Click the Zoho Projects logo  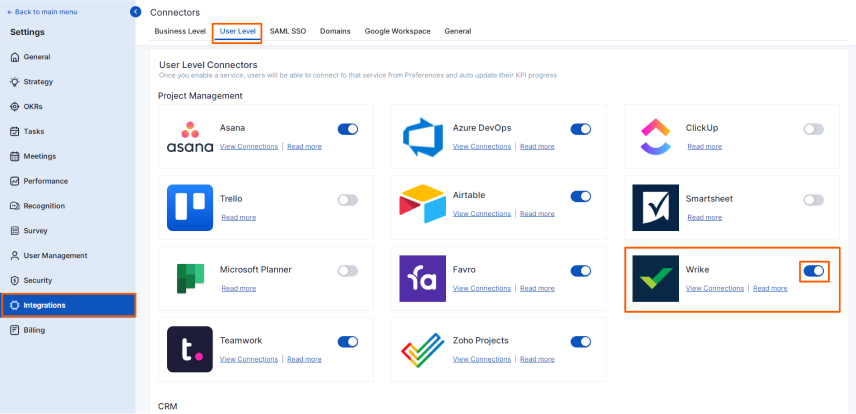(423, 350)
